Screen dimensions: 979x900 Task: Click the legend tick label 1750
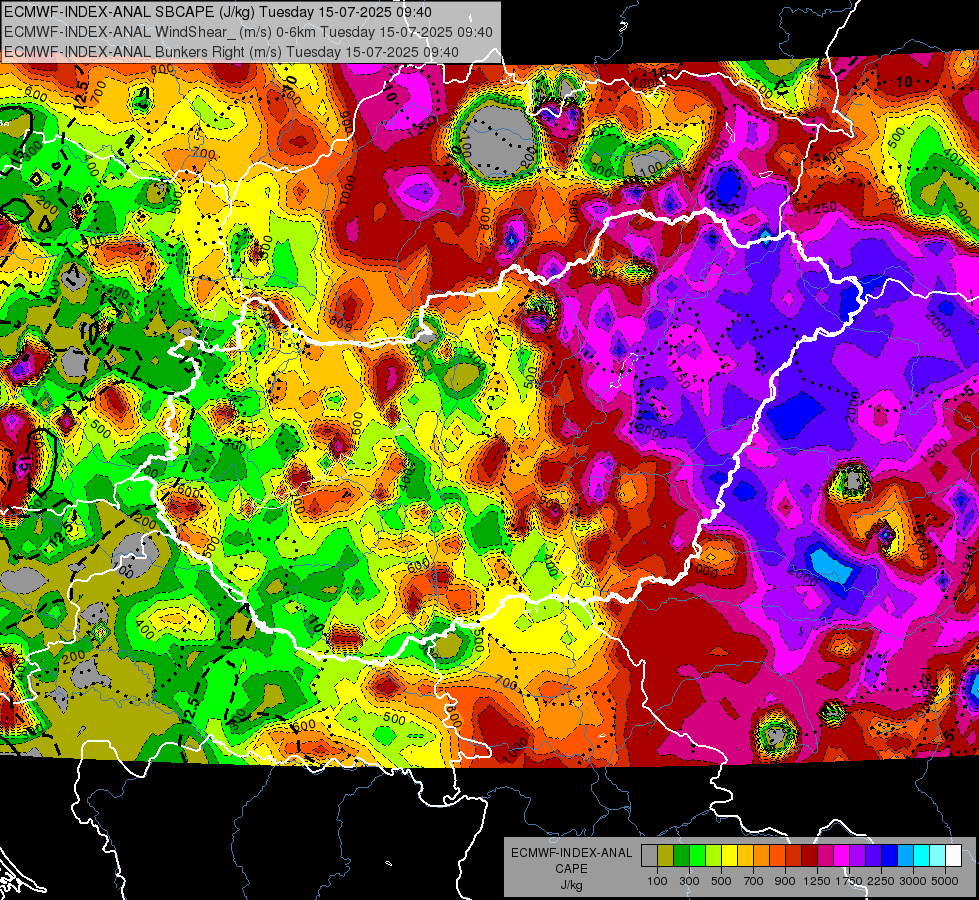850,881
